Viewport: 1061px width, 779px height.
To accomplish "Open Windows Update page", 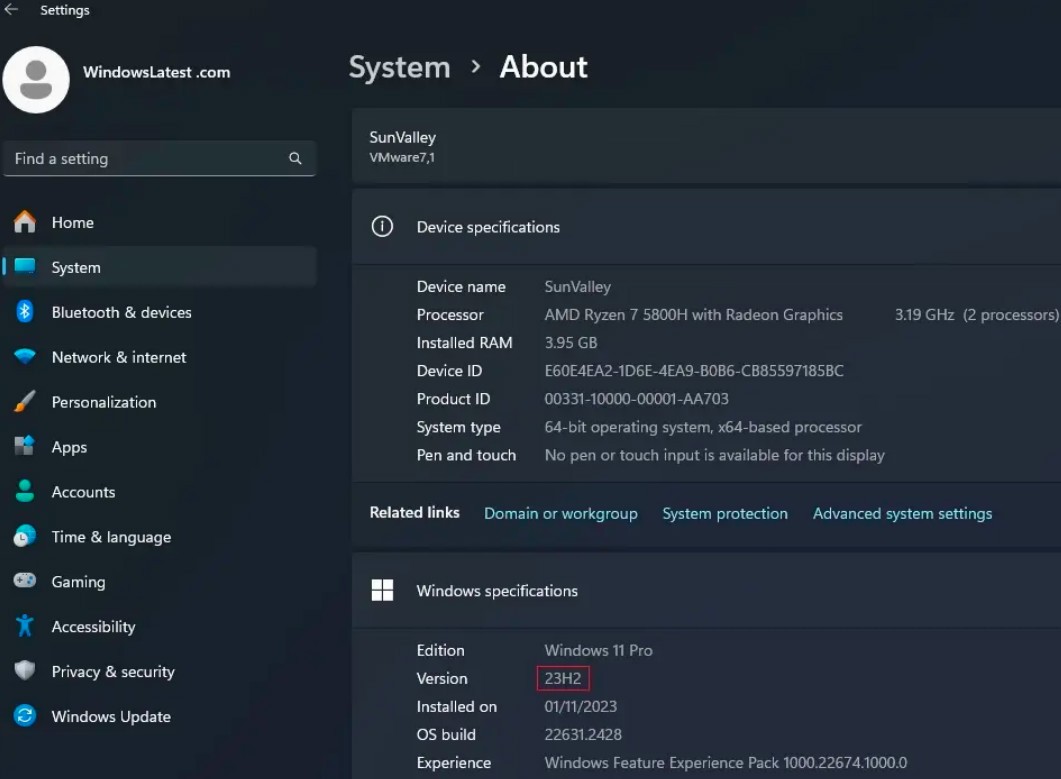I will (160, 716).
